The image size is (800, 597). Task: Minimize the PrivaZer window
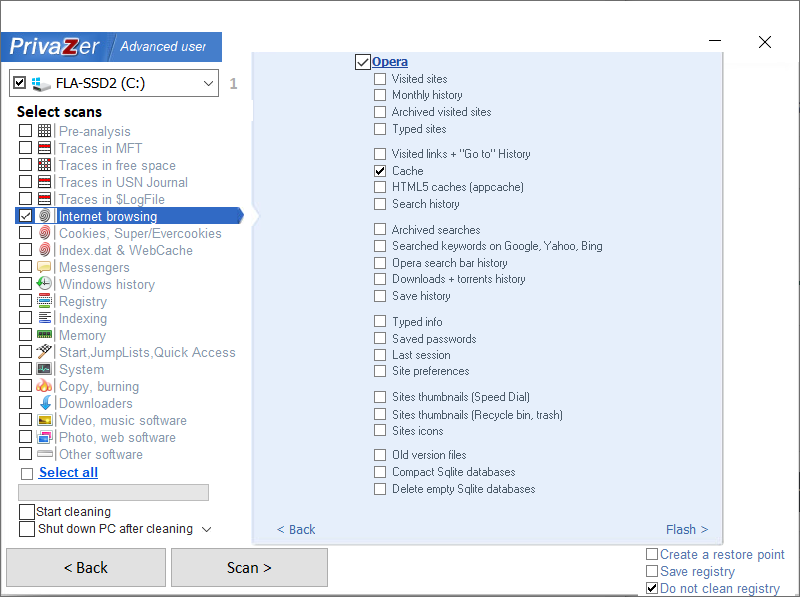pos(715,41)
